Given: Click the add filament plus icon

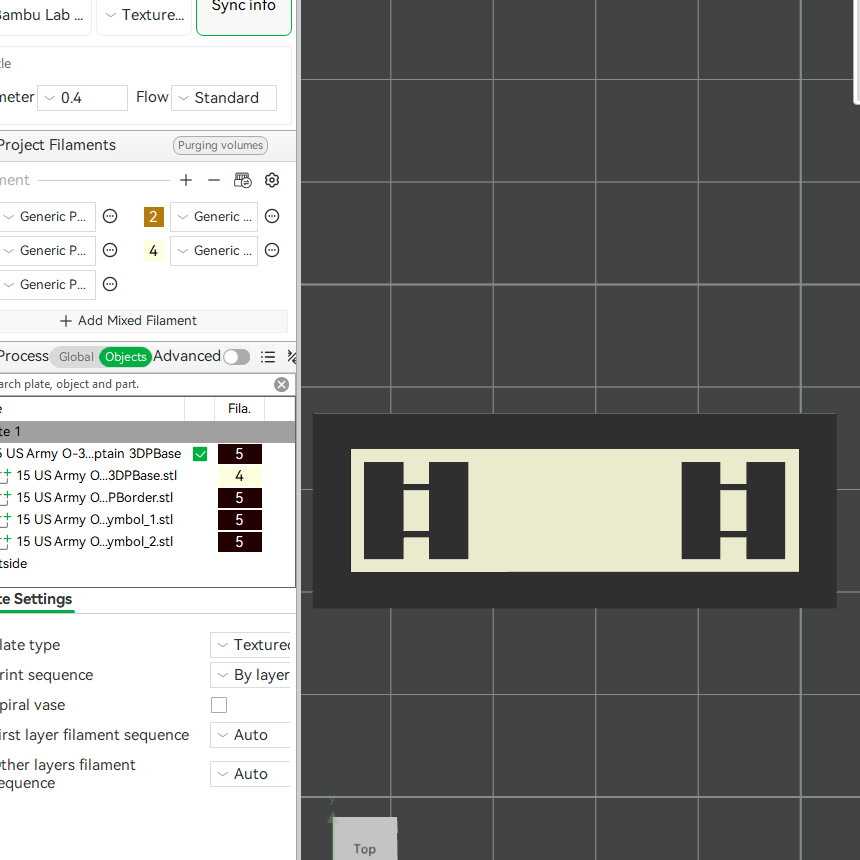Looking at the screenshot, I should (186, 180).
